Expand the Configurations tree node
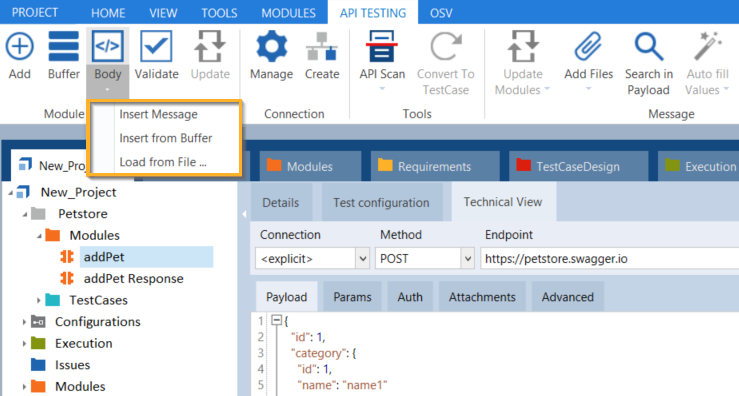The image size is (739, 396). coord(24,322)
